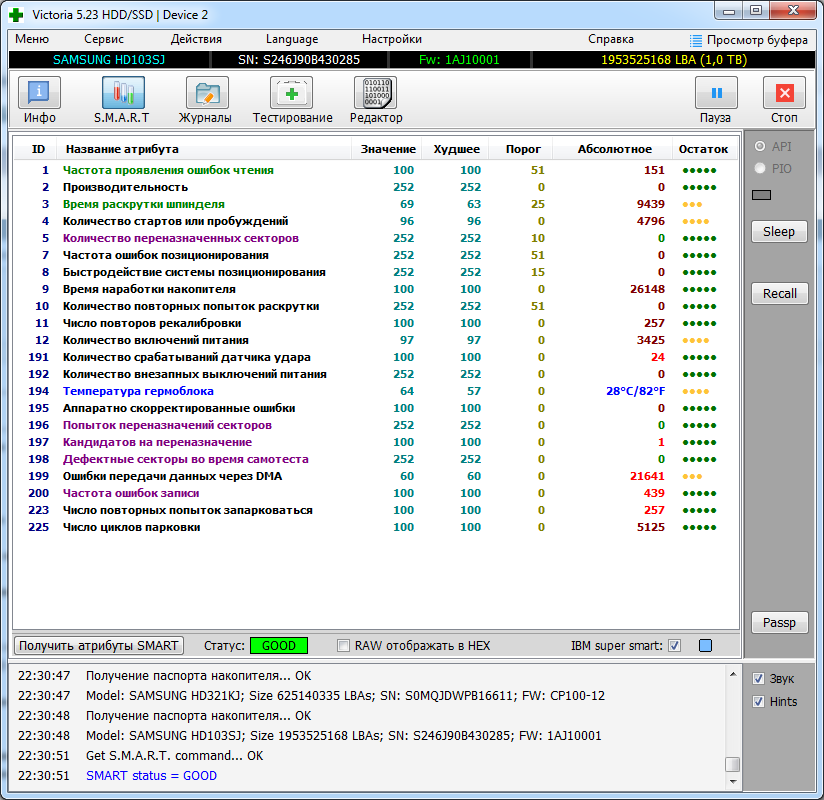Click the log scrollbar down arrow
Image resolution: width=824 pixels, height=800 pixels.
point(733,782)
